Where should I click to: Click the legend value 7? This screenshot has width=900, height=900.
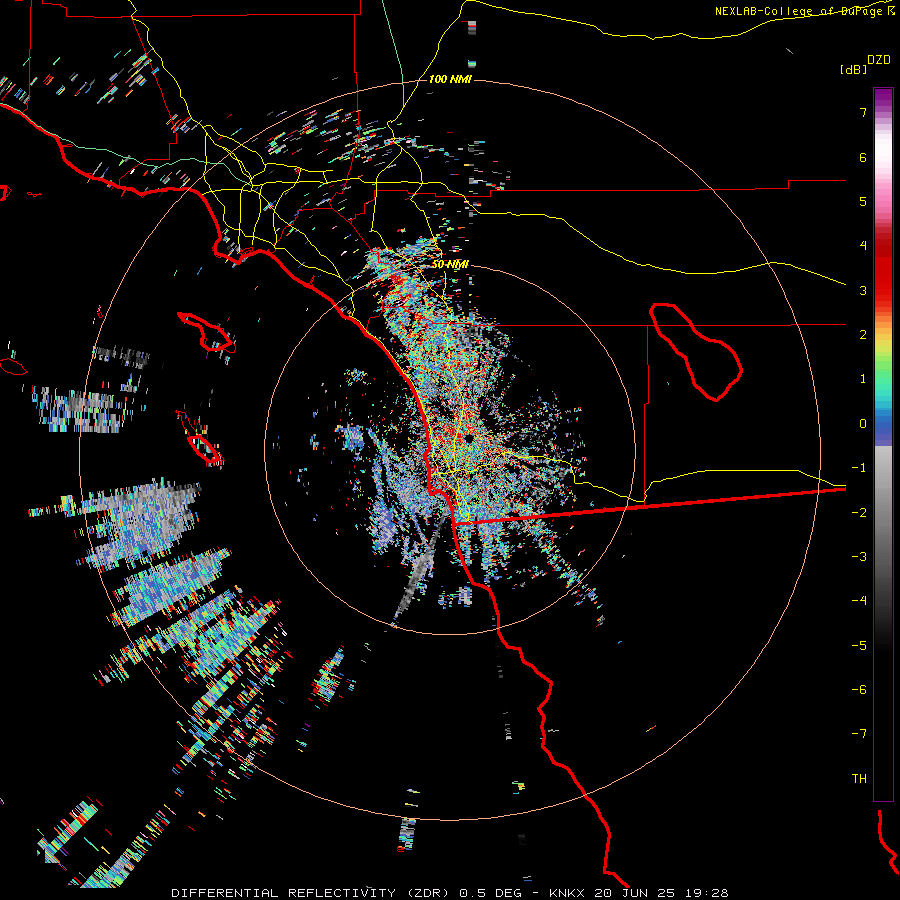(863, 112)
